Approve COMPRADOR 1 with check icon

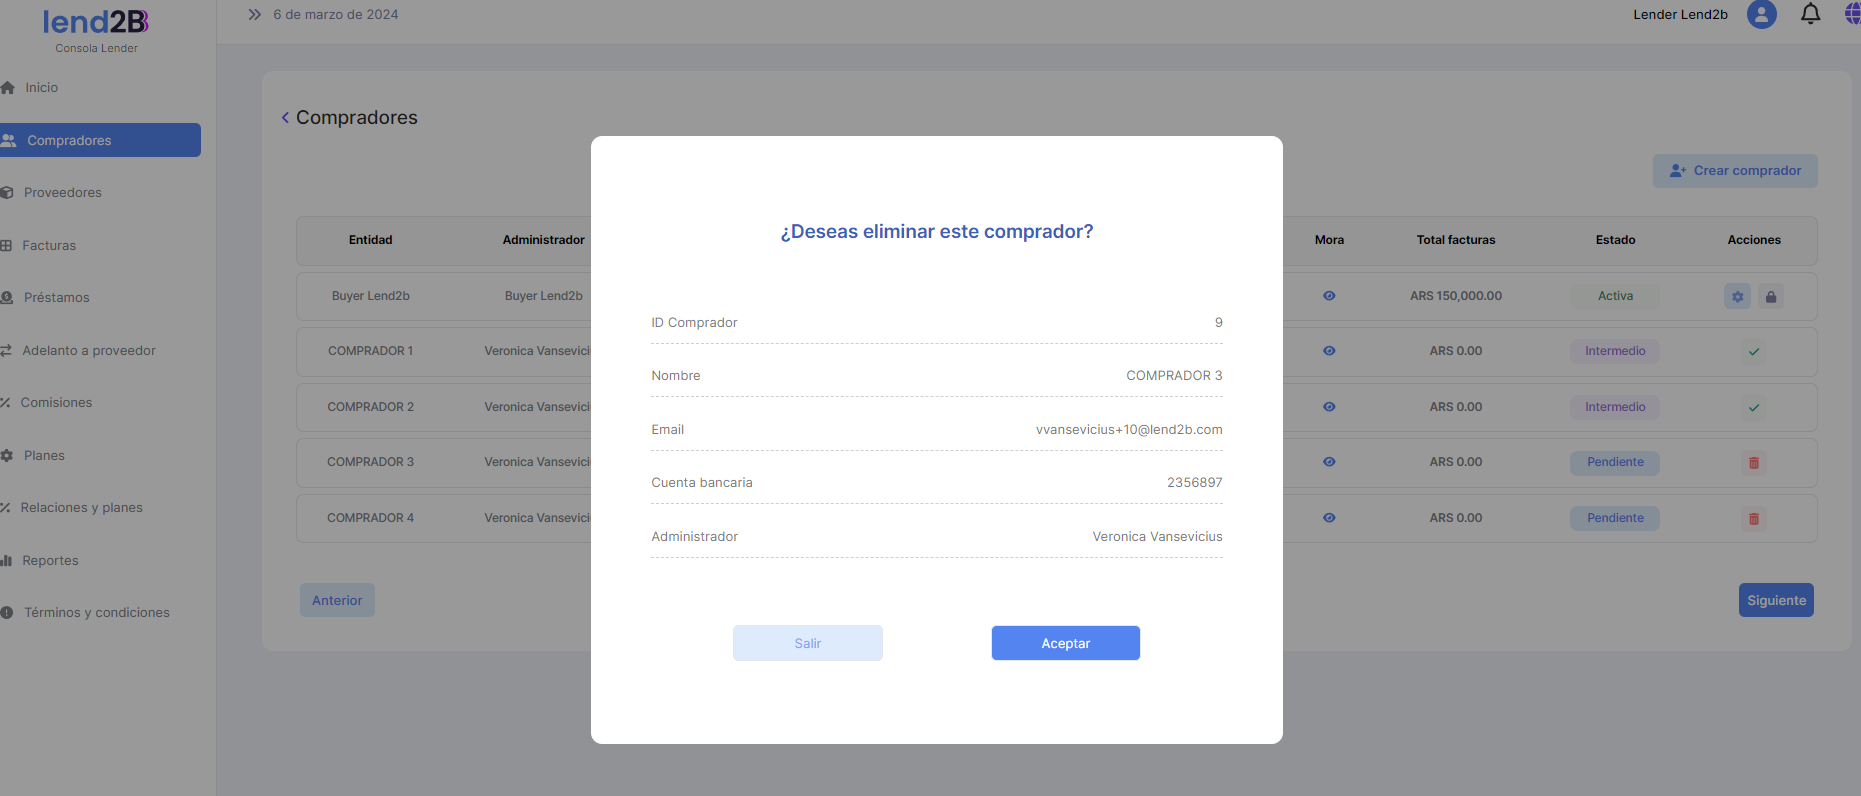coord(1753,352)
